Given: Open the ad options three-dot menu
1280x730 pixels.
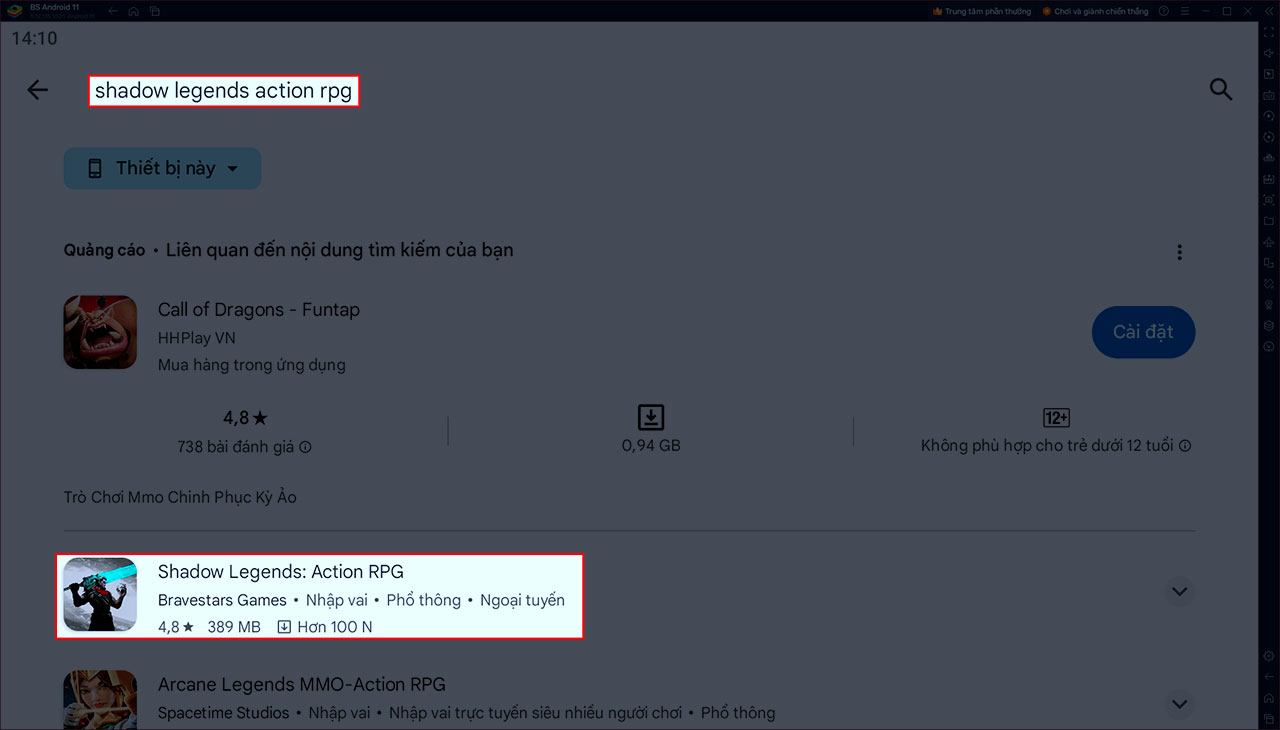Looking at the screenshot, I should tap(1179, 252).
